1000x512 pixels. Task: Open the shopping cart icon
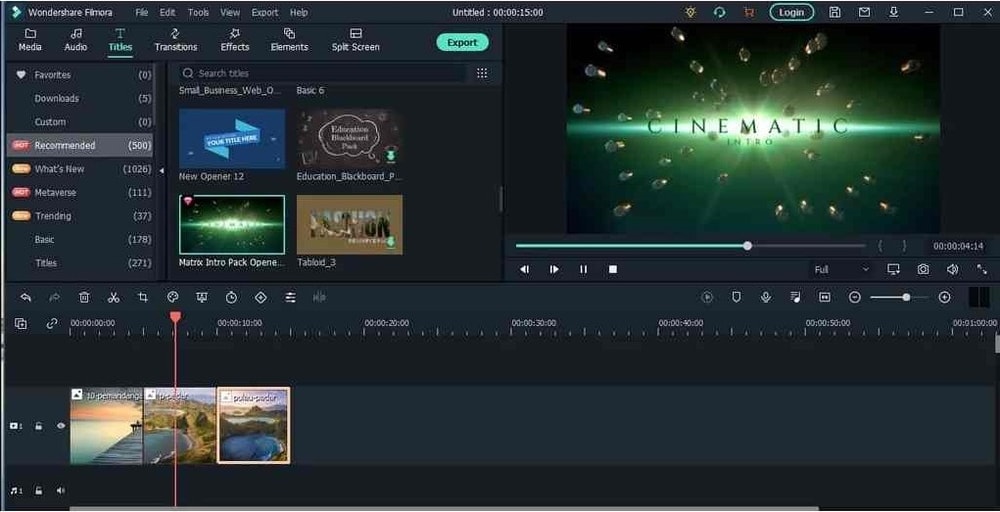tap(748, 12)
